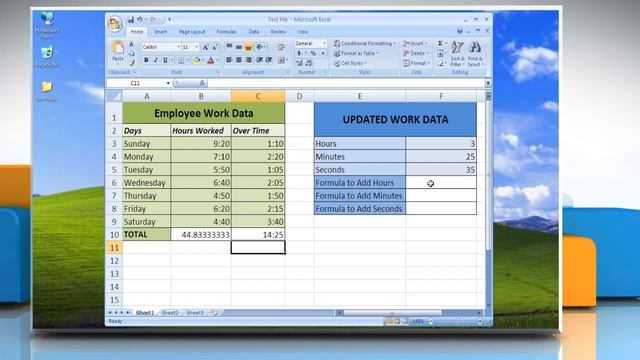This screenshot has width=640, height=360.
Task: Open My Network Places desktop icon
Action: [x=47, y=24]
